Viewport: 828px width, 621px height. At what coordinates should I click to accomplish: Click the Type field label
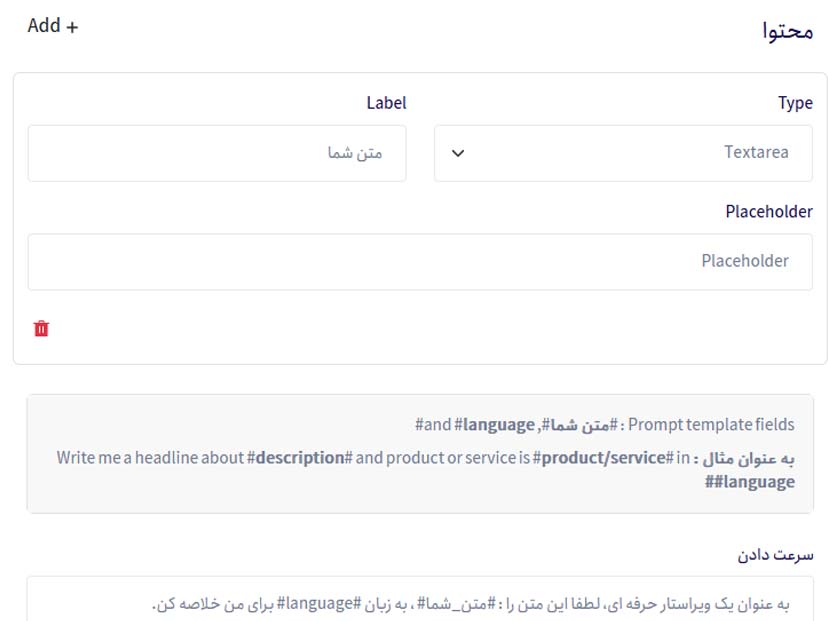794,103
